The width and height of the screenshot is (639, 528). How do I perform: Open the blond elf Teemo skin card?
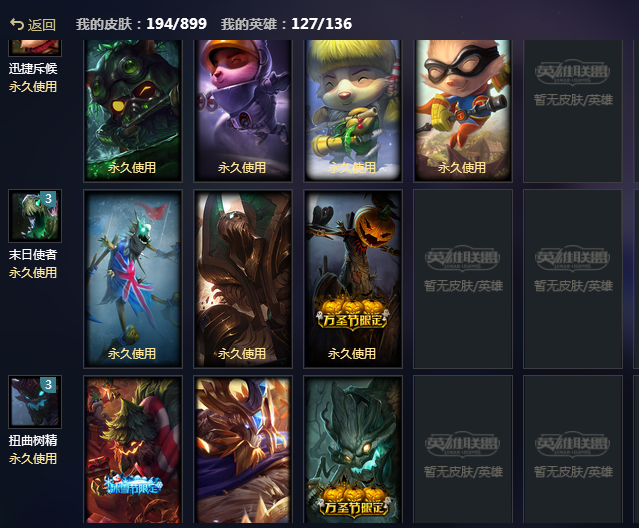click(353, 110)
